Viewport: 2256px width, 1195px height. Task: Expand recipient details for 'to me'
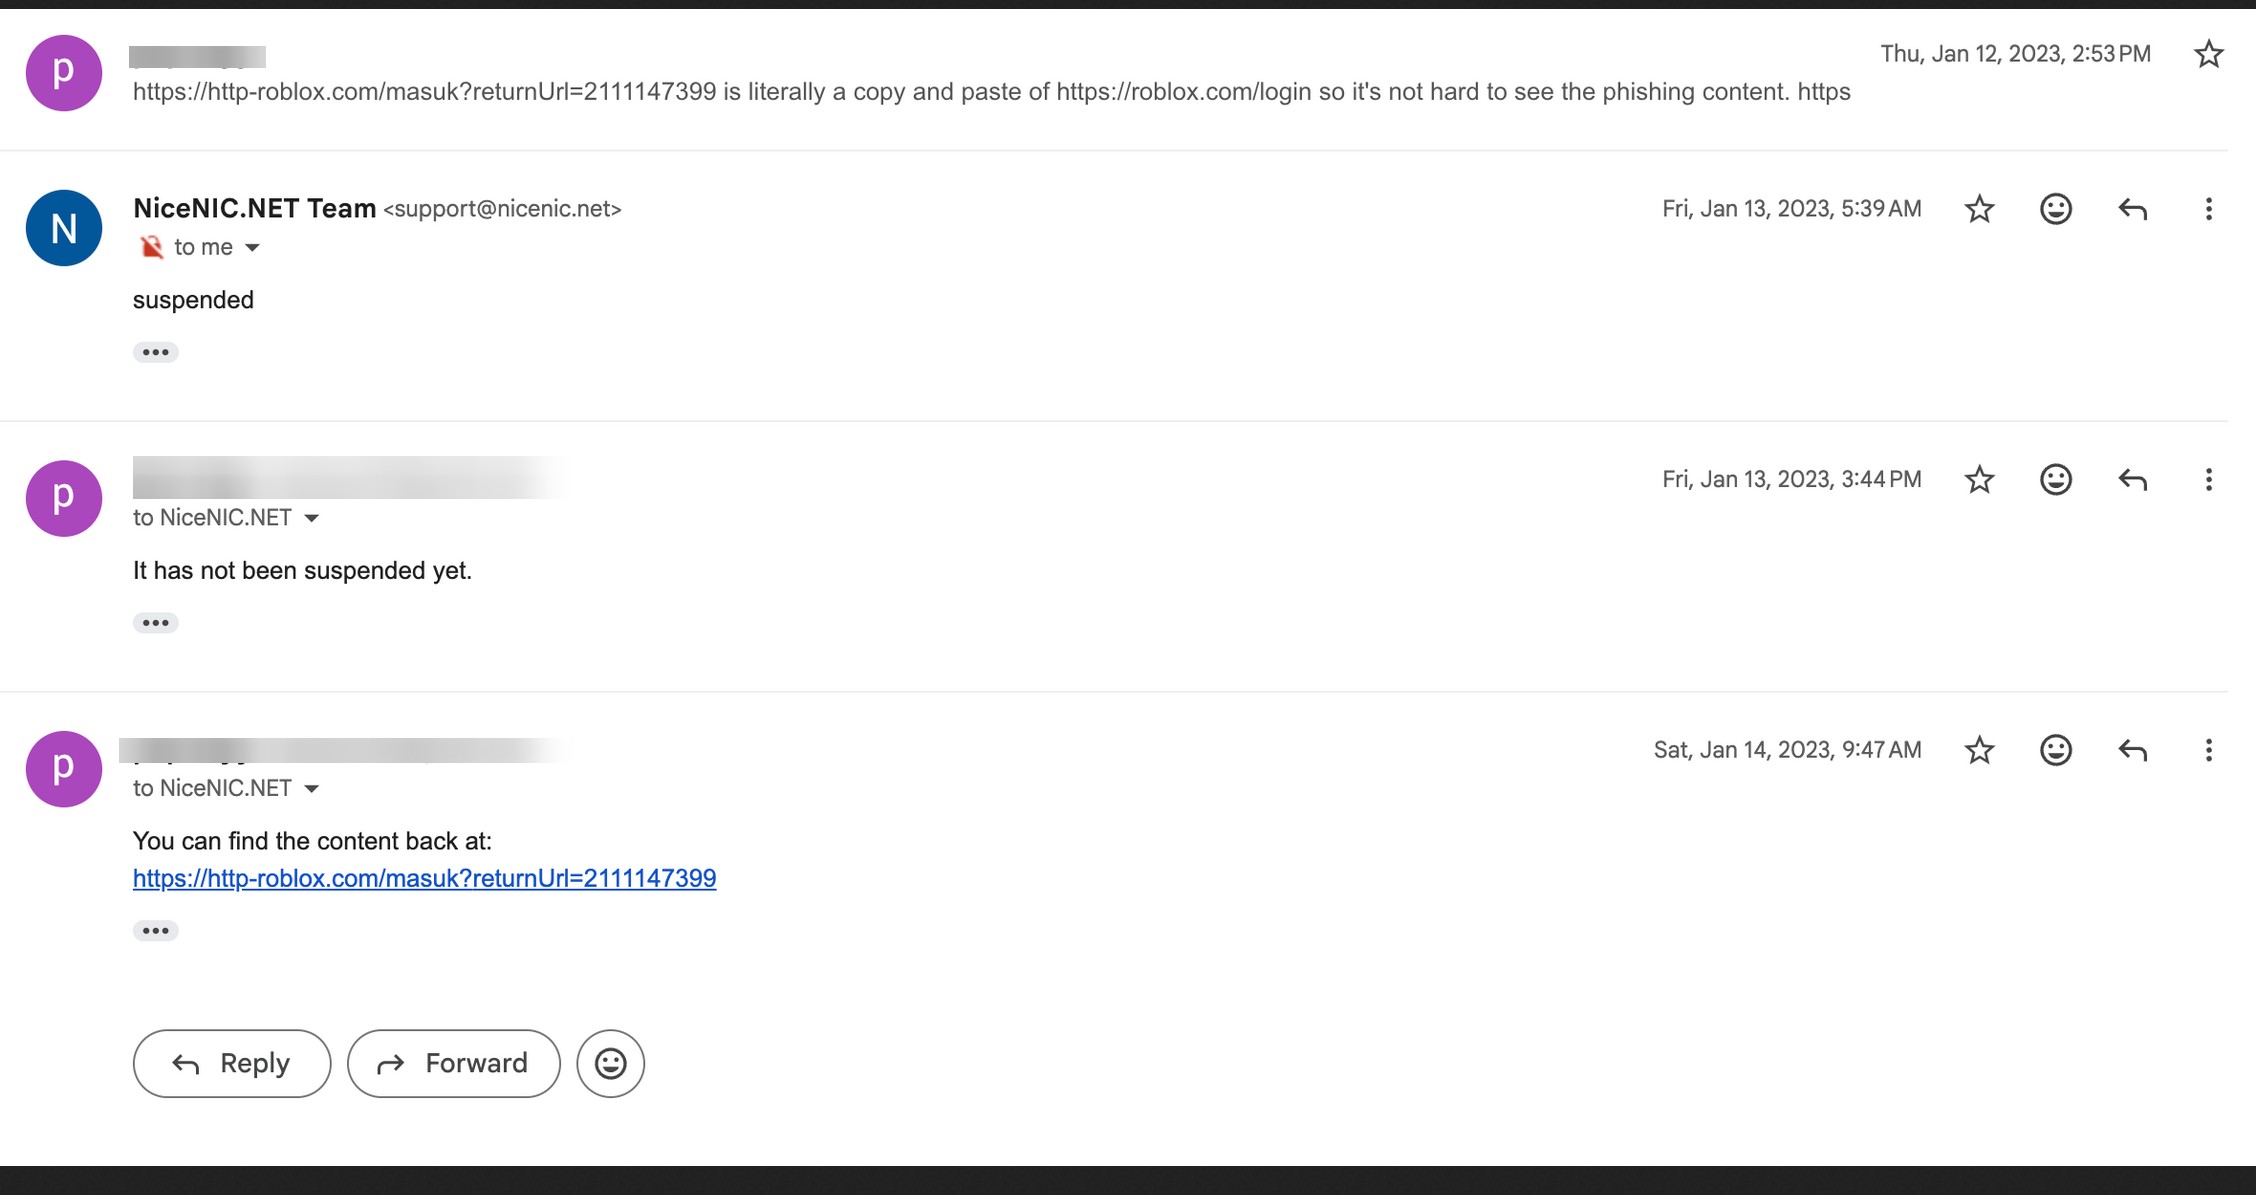pyautogui.click(x=252, y=248)
